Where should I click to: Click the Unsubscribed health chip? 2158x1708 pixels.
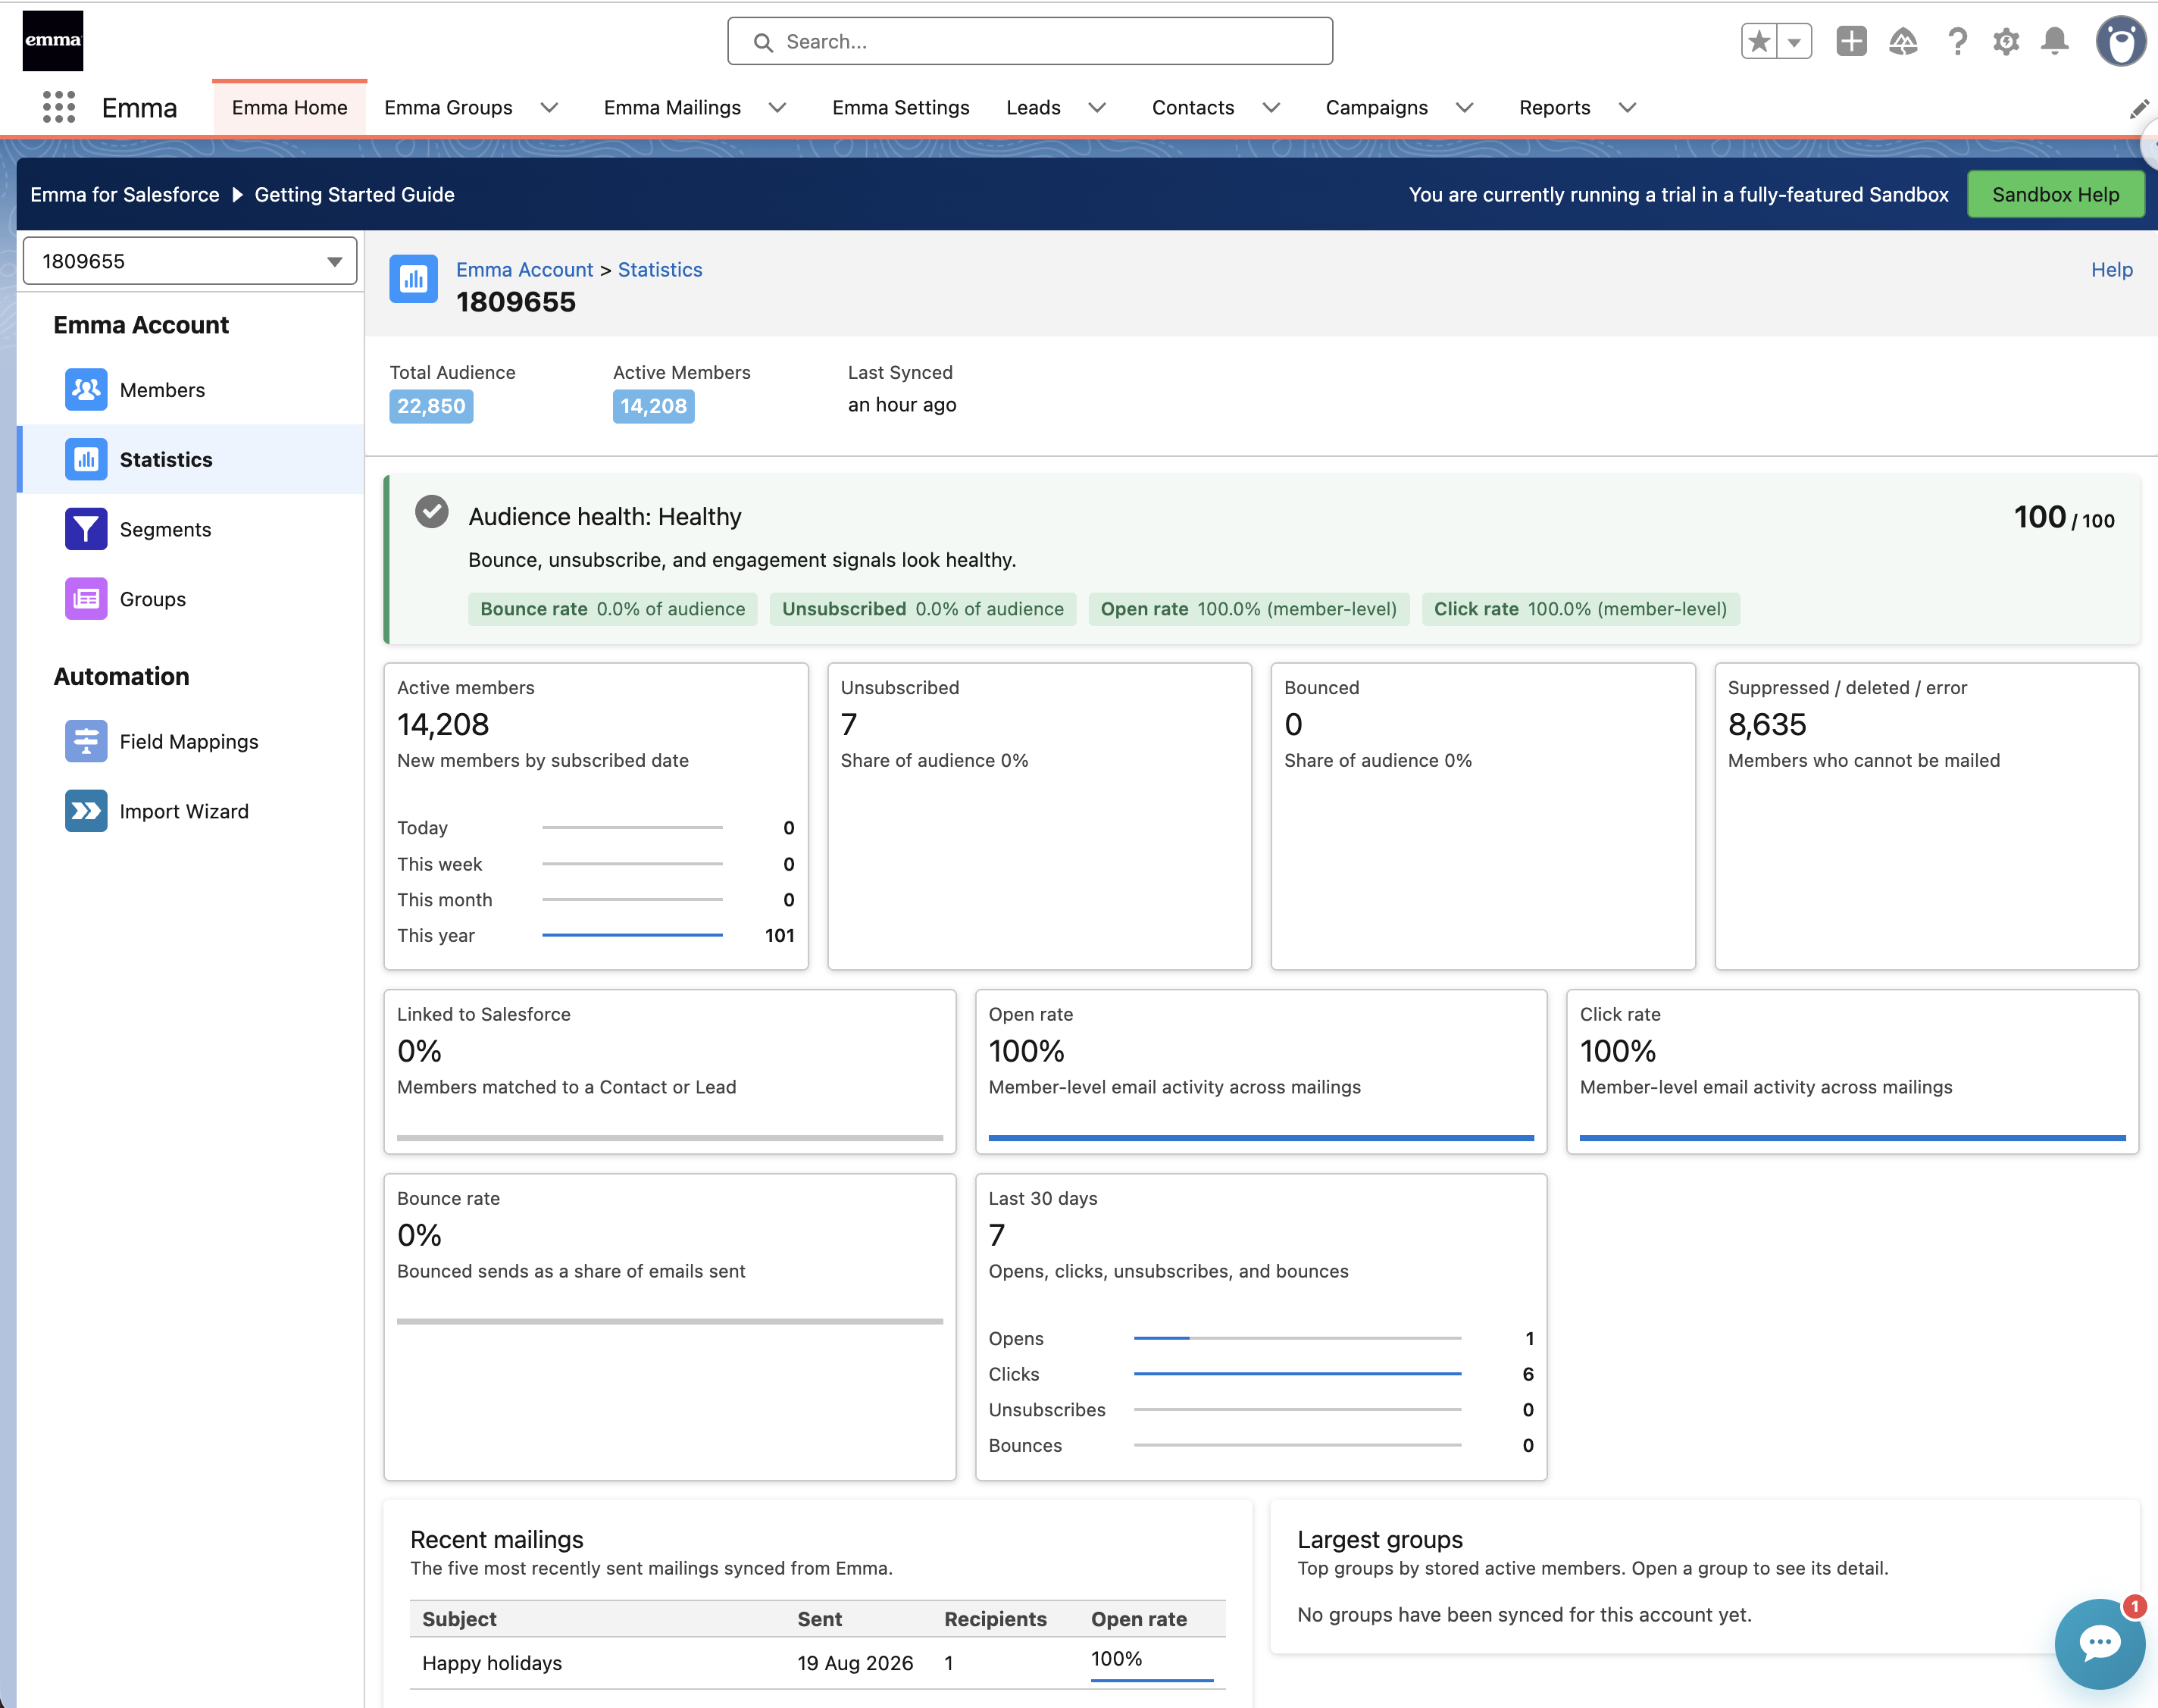[x=922, y=609]
